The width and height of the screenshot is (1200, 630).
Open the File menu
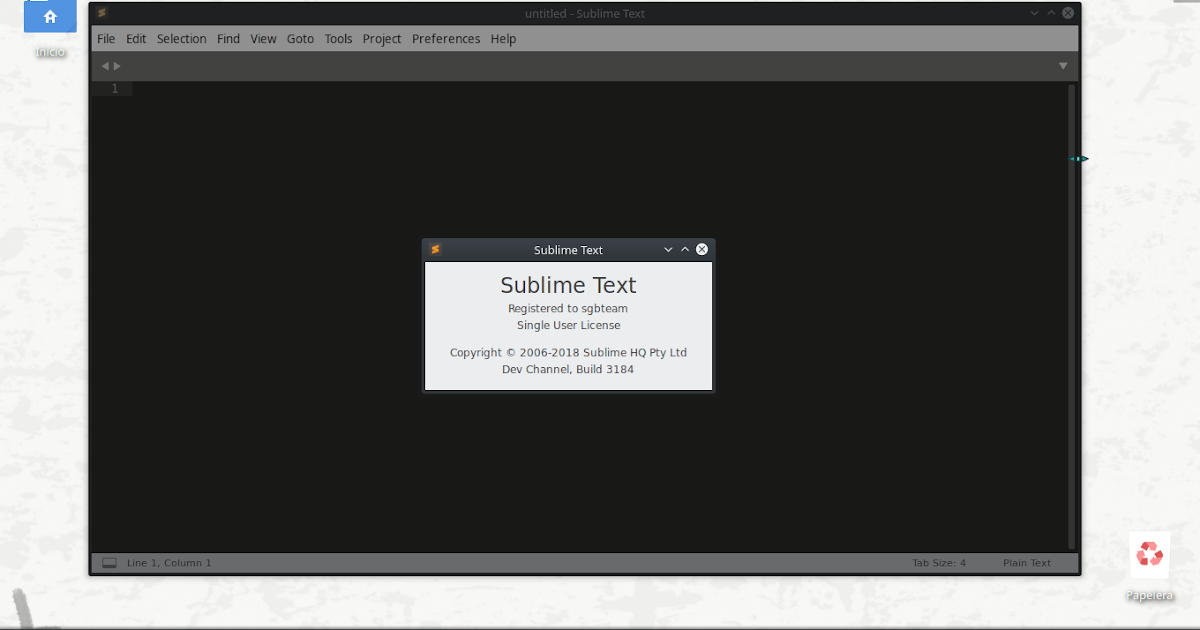tap(106, 39)
